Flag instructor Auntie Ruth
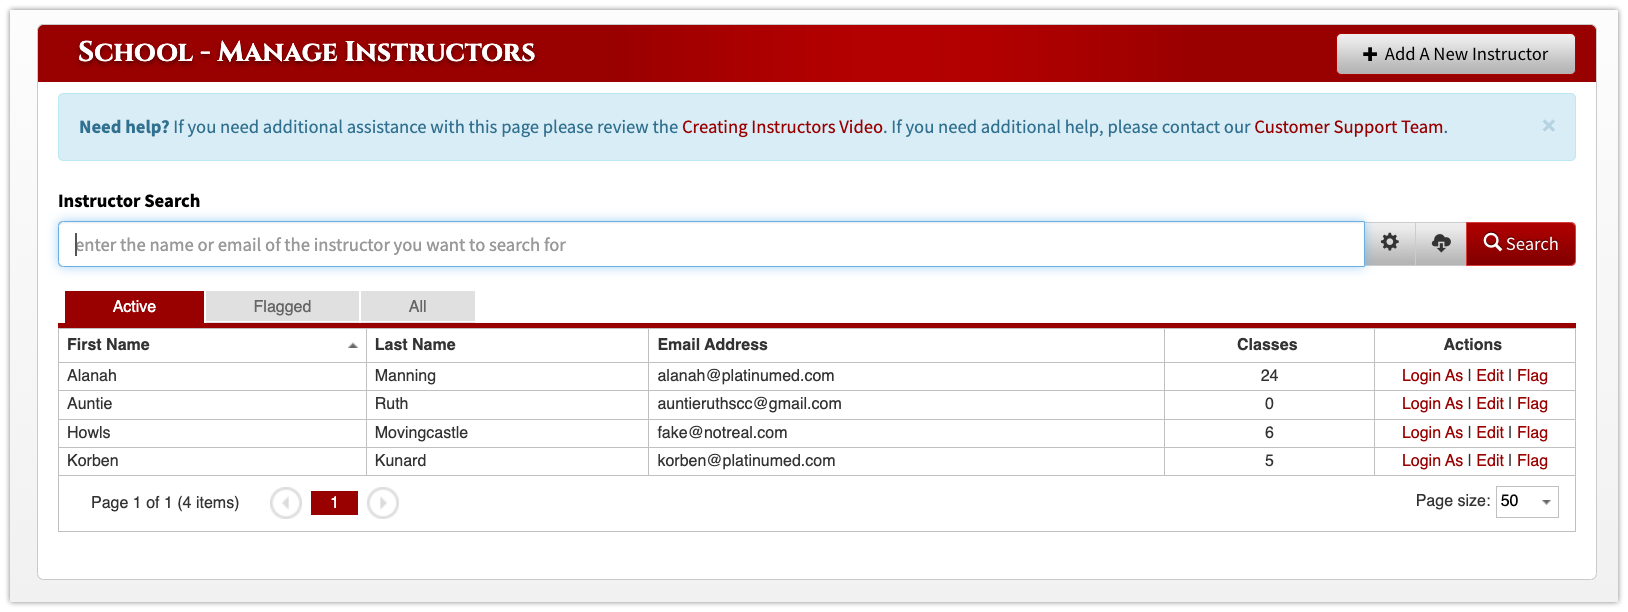The width and height of the screenshot is (1628, 612). (x=1532, y=404)
